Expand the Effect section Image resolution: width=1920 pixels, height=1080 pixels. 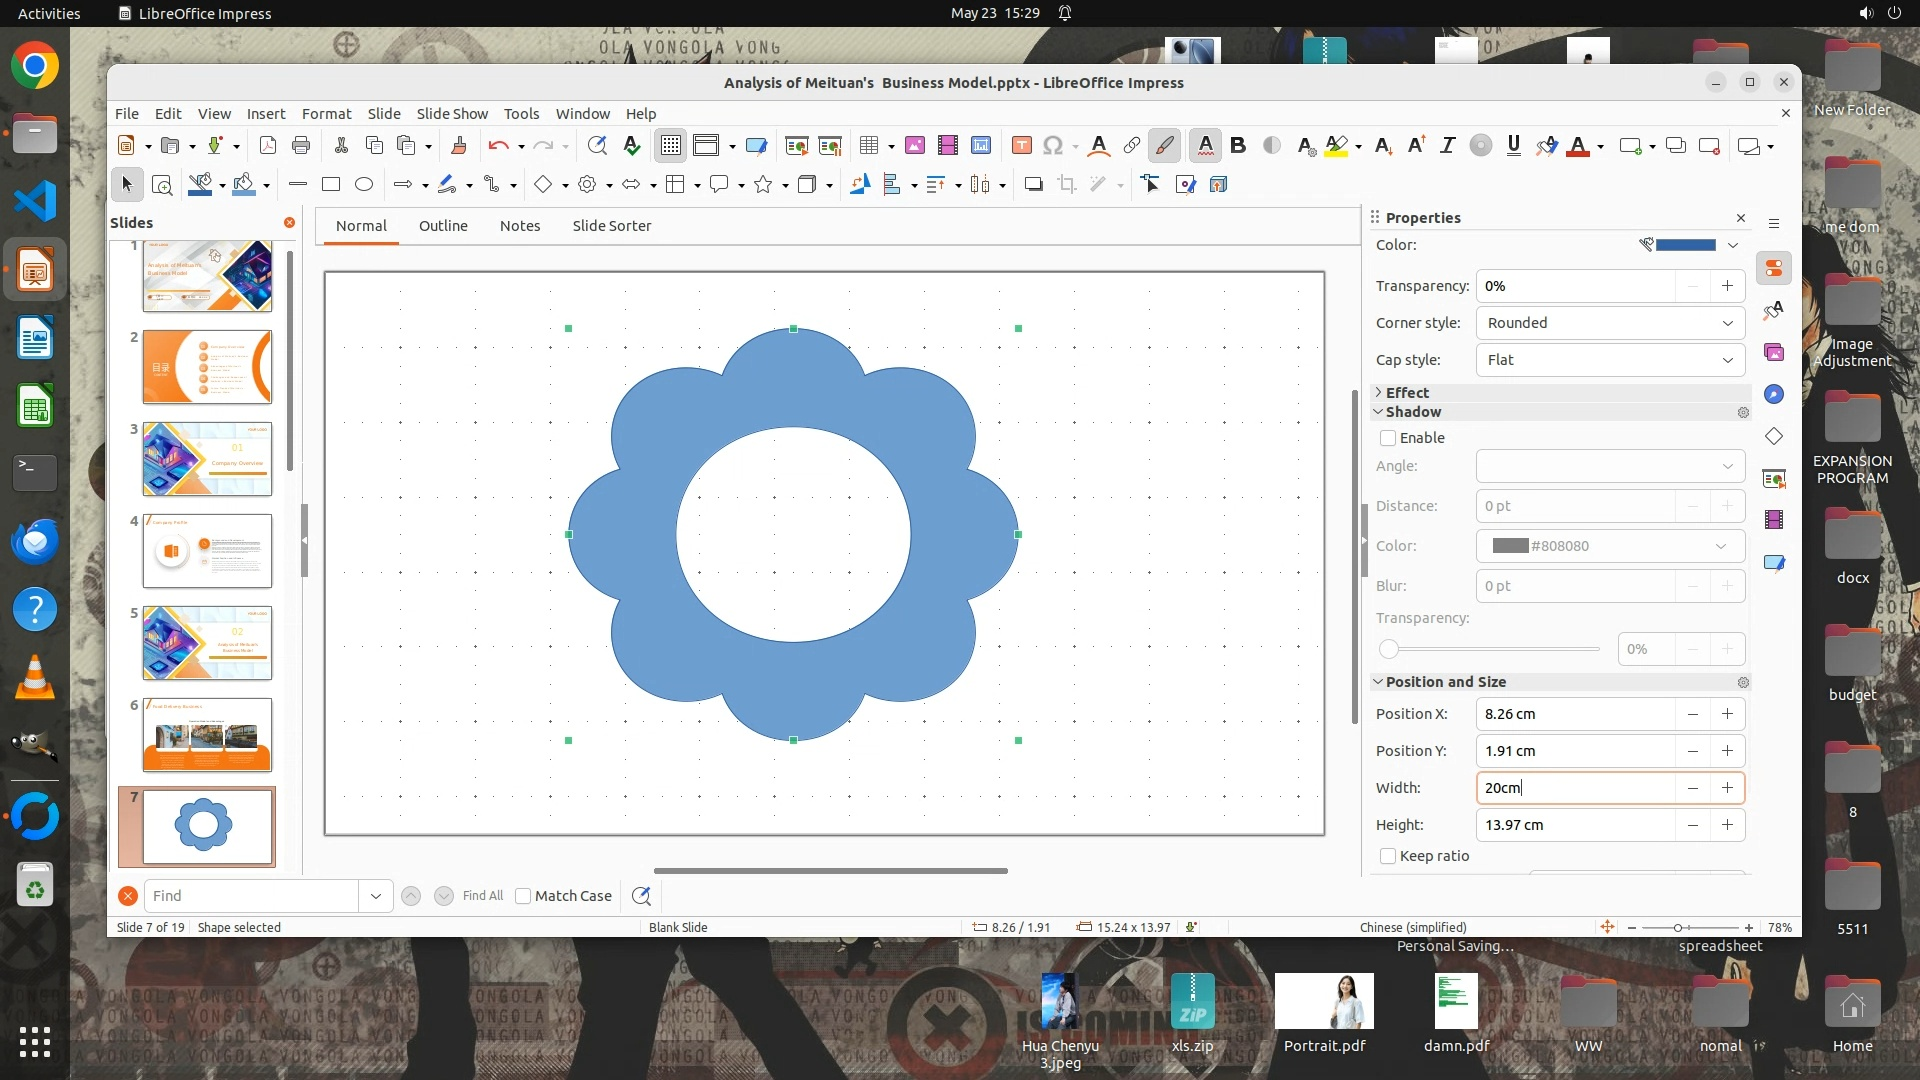[x=1406, y=392]
